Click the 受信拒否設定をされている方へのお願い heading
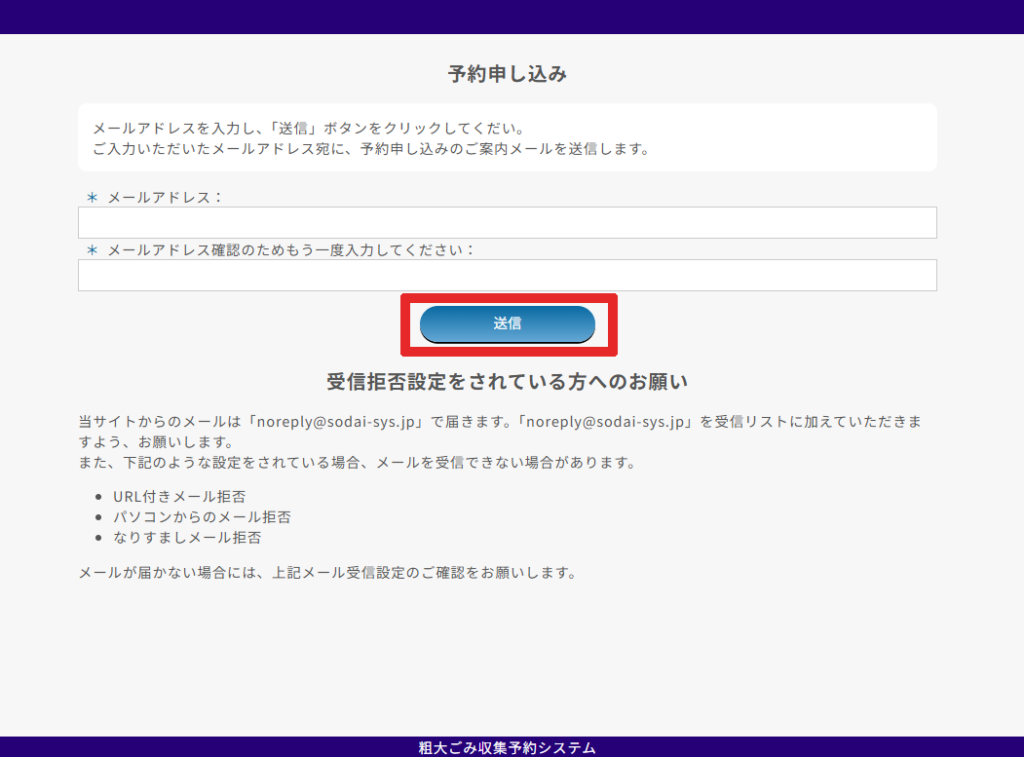This screenshot has width=1024, height=757. 507,382
